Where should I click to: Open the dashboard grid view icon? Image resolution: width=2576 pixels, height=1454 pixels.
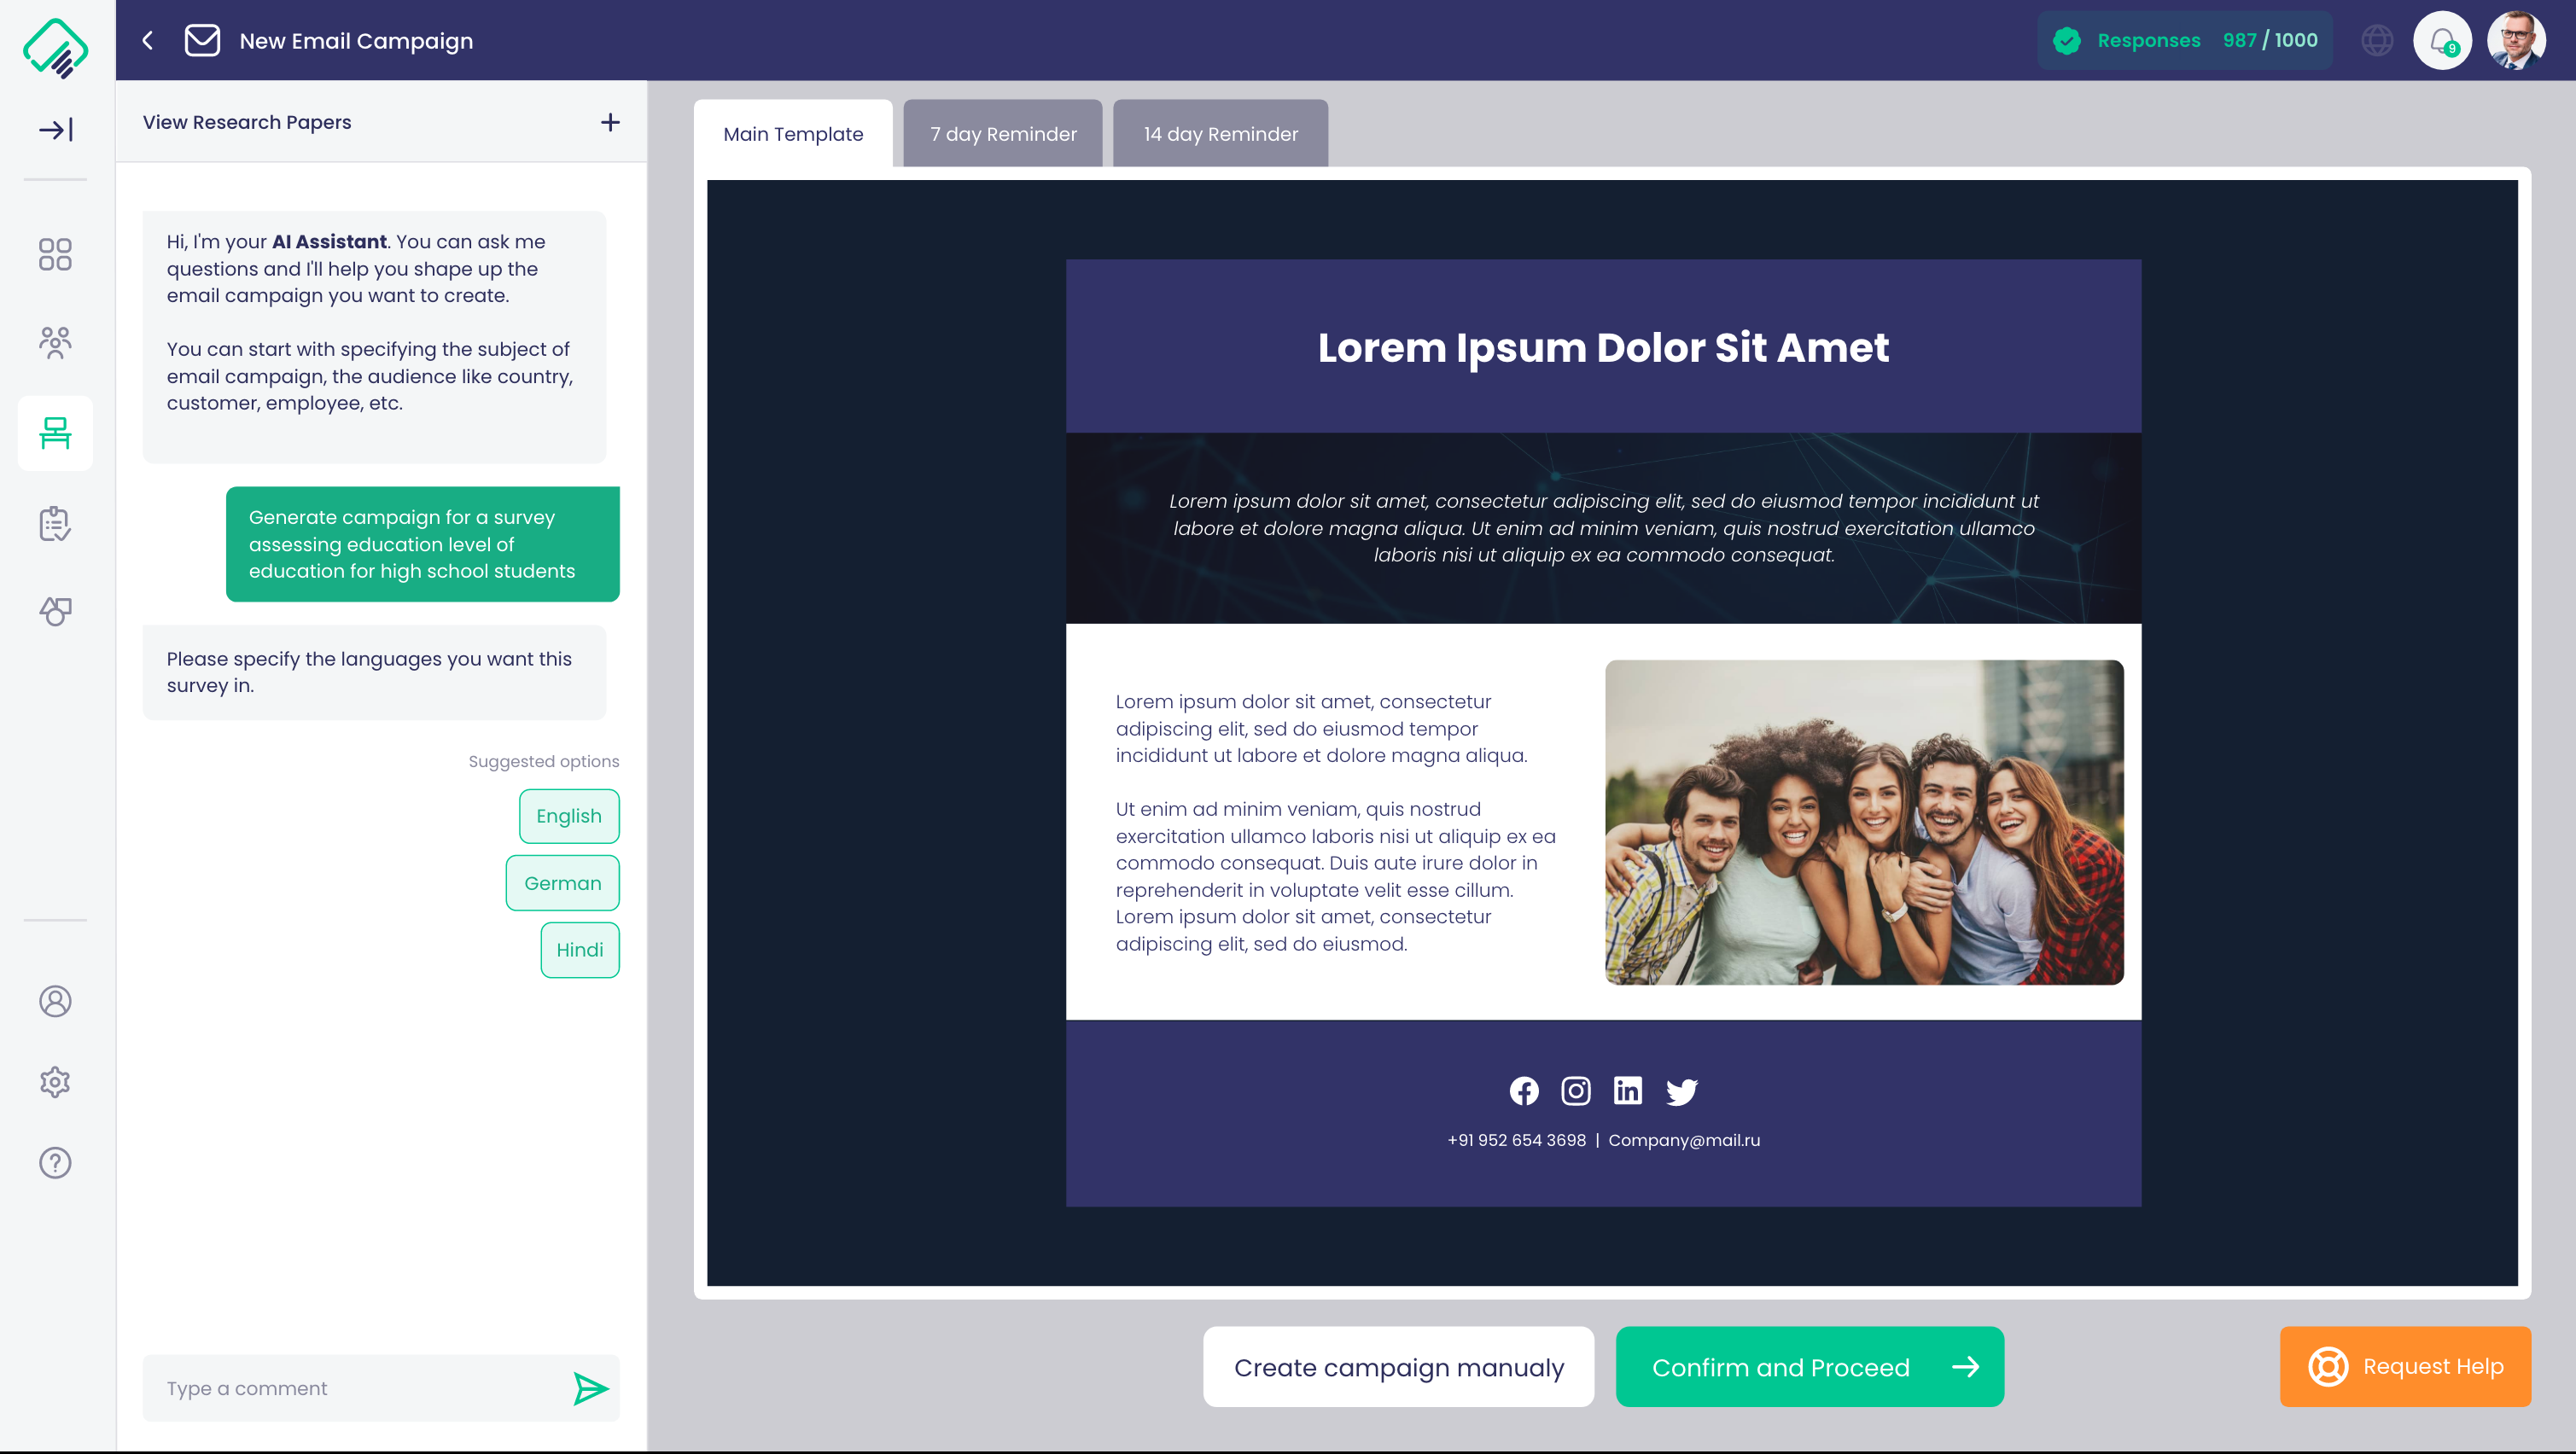(x=55, y=255)
